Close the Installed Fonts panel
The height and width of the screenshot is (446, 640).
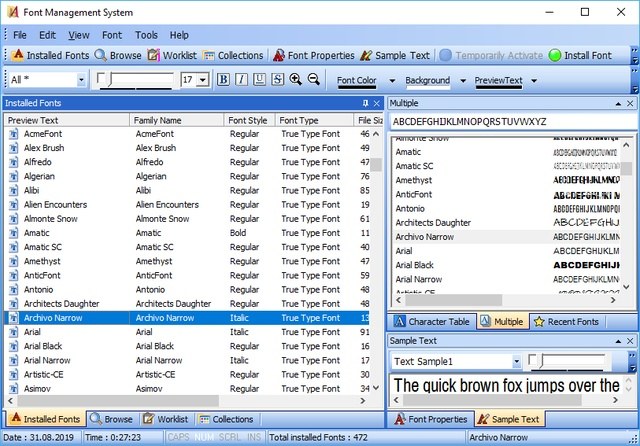377,103
